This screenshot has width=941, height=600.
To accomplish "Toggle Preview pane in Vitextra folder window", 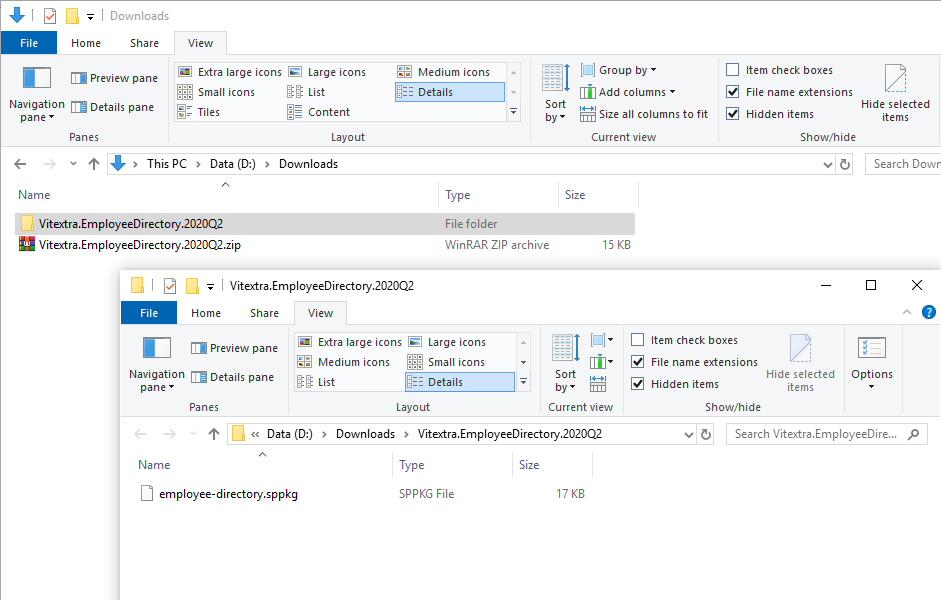I will [x=234, y=348].
